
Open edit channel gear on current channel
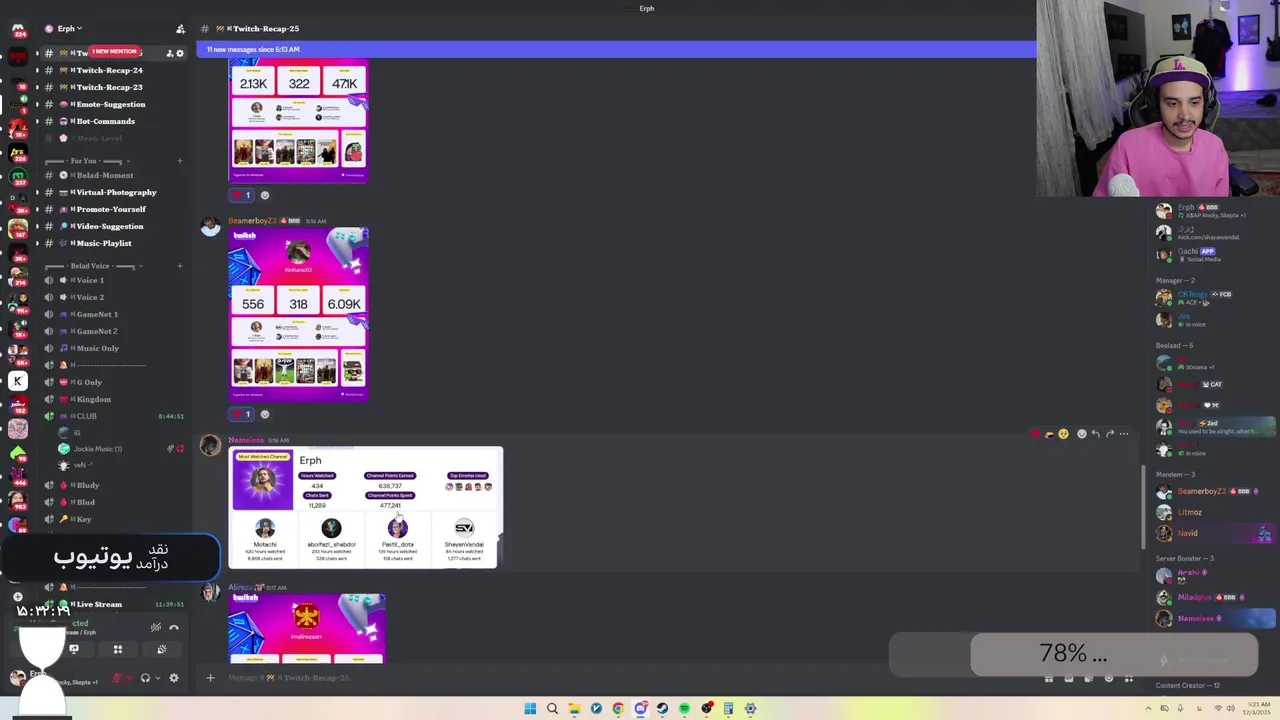coord(180,53)
